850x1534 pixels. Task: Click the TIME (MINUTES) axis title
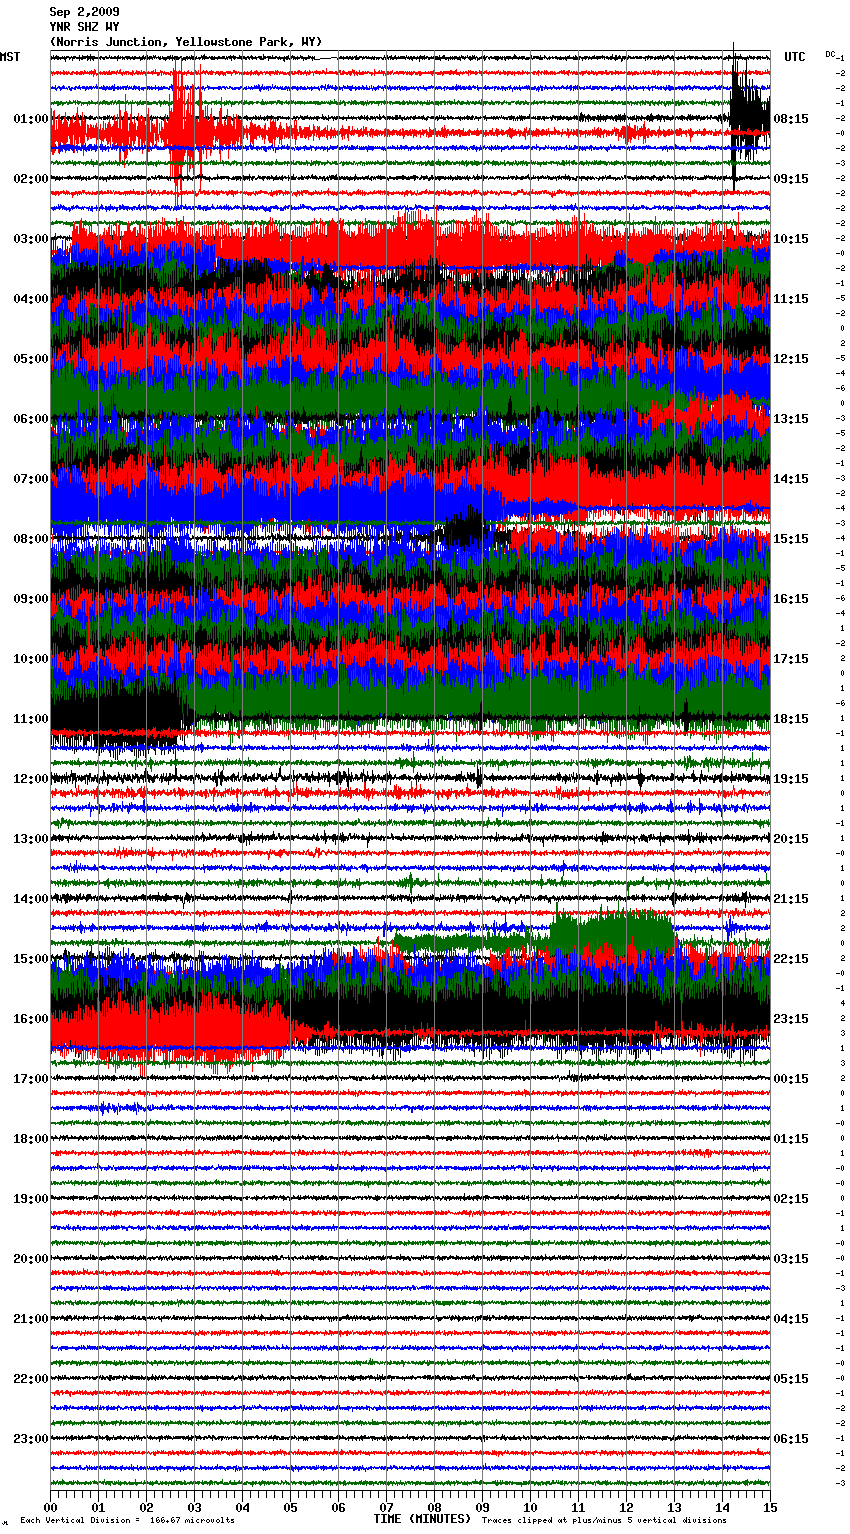pos(422,1519)
